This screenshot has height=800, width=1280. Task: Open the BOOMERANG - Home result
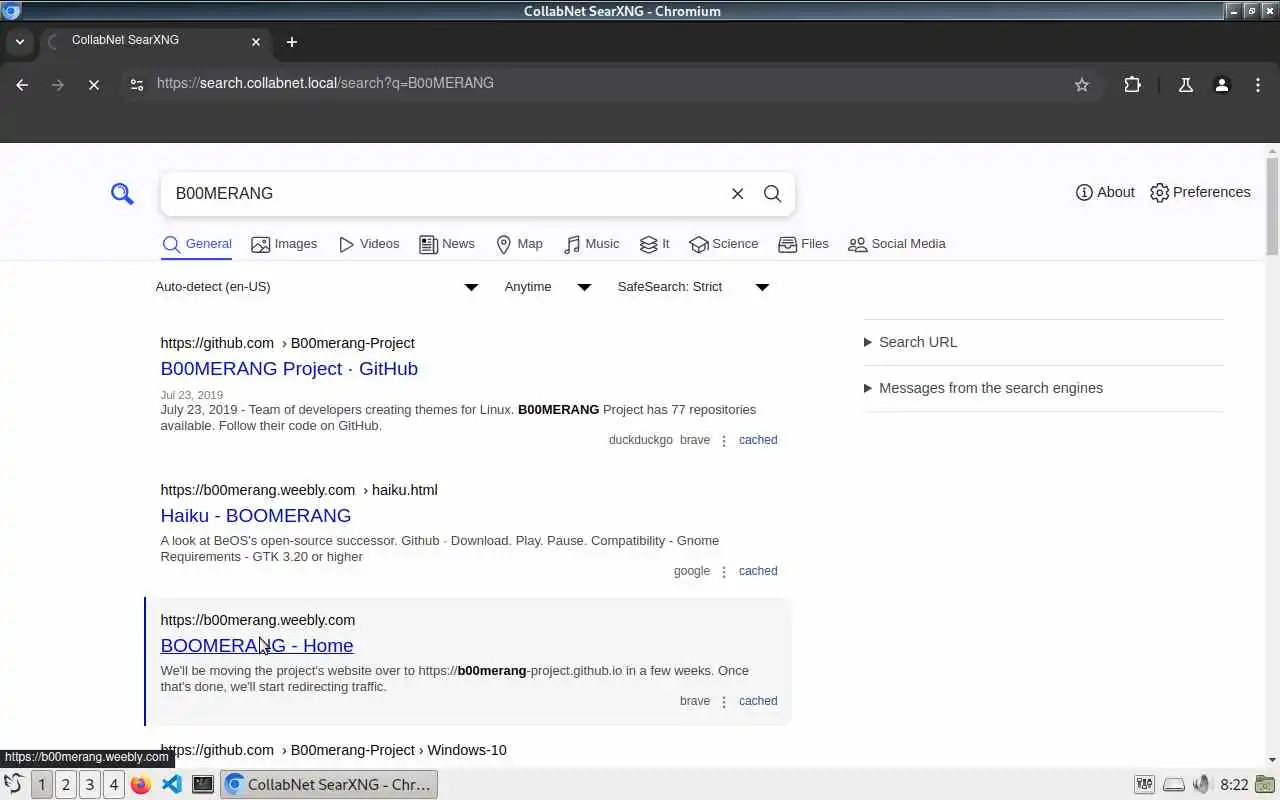click(257, 646)
